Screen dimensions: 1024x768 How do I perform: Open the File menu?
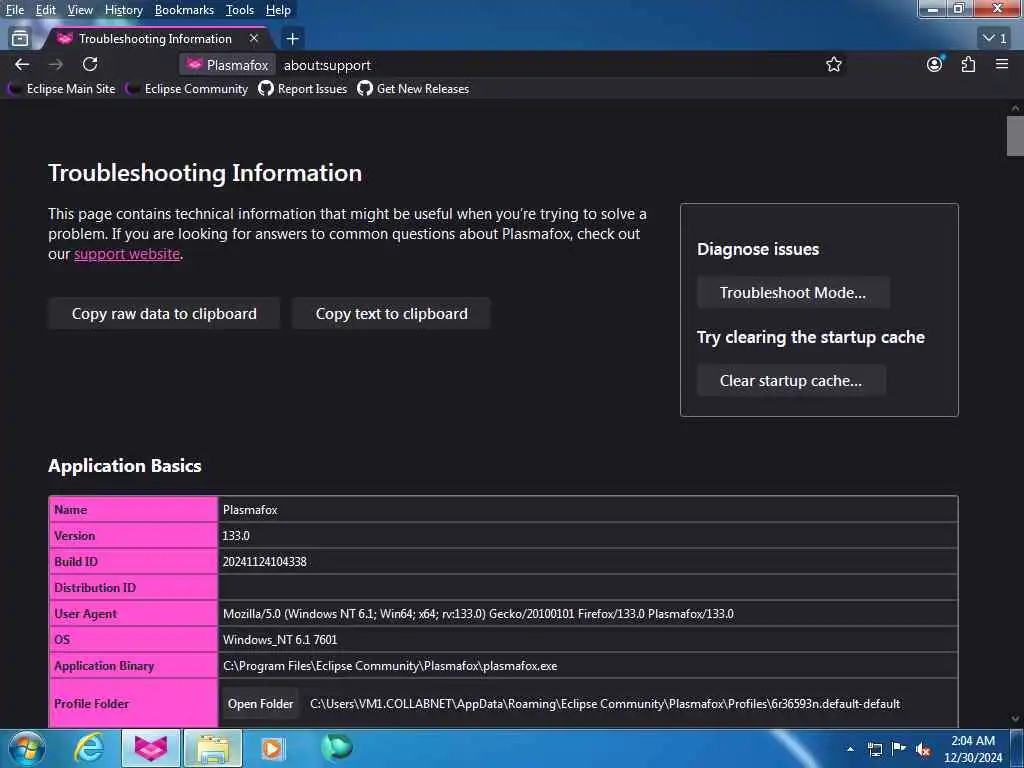14,10
